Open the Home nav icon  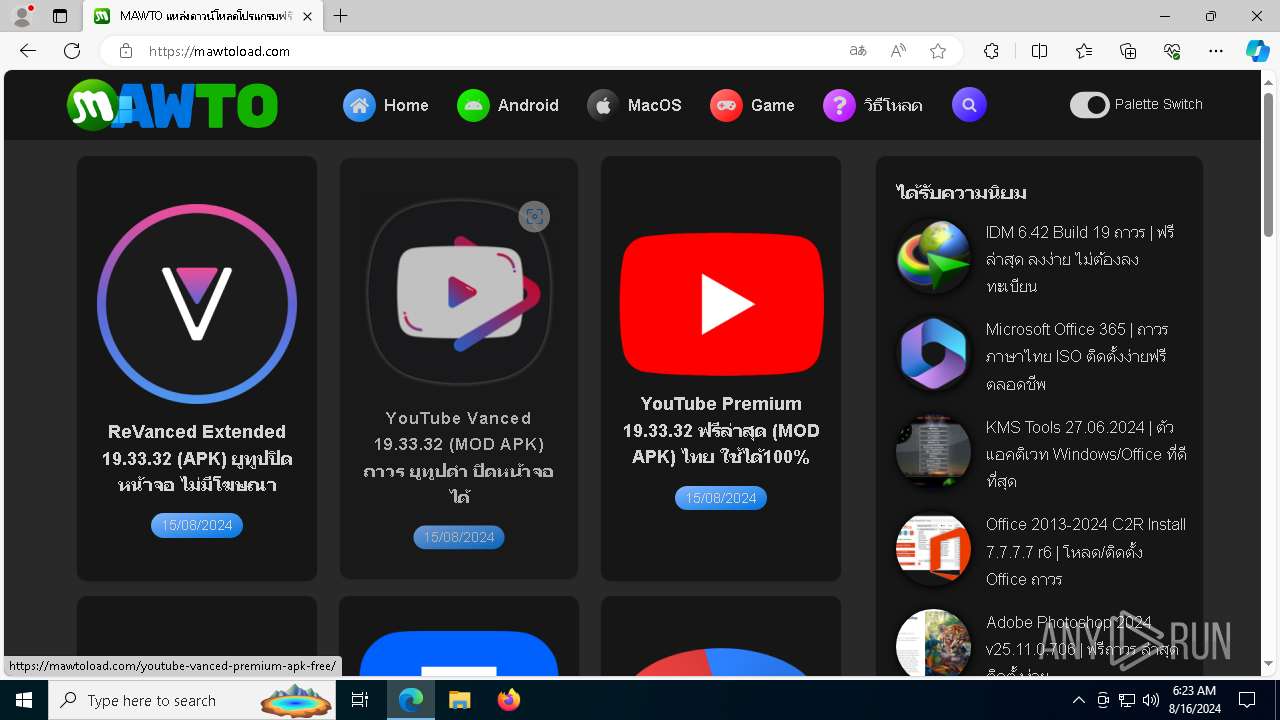click(x=359, y=105)
